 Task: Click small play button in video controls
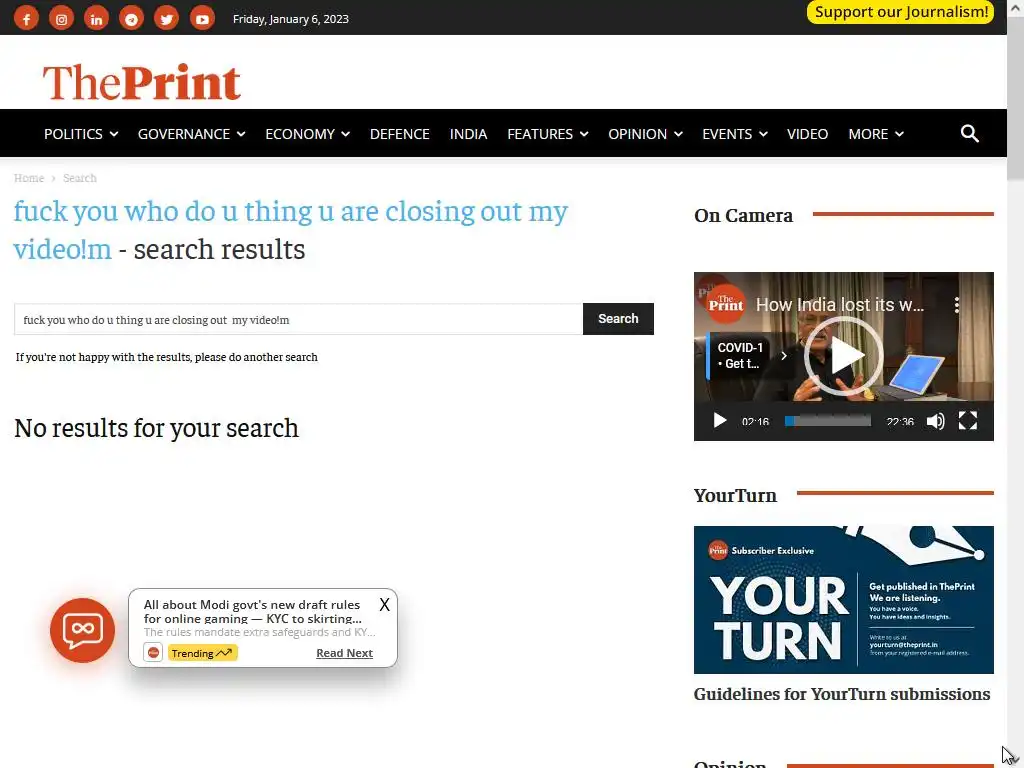pos(720,421)
